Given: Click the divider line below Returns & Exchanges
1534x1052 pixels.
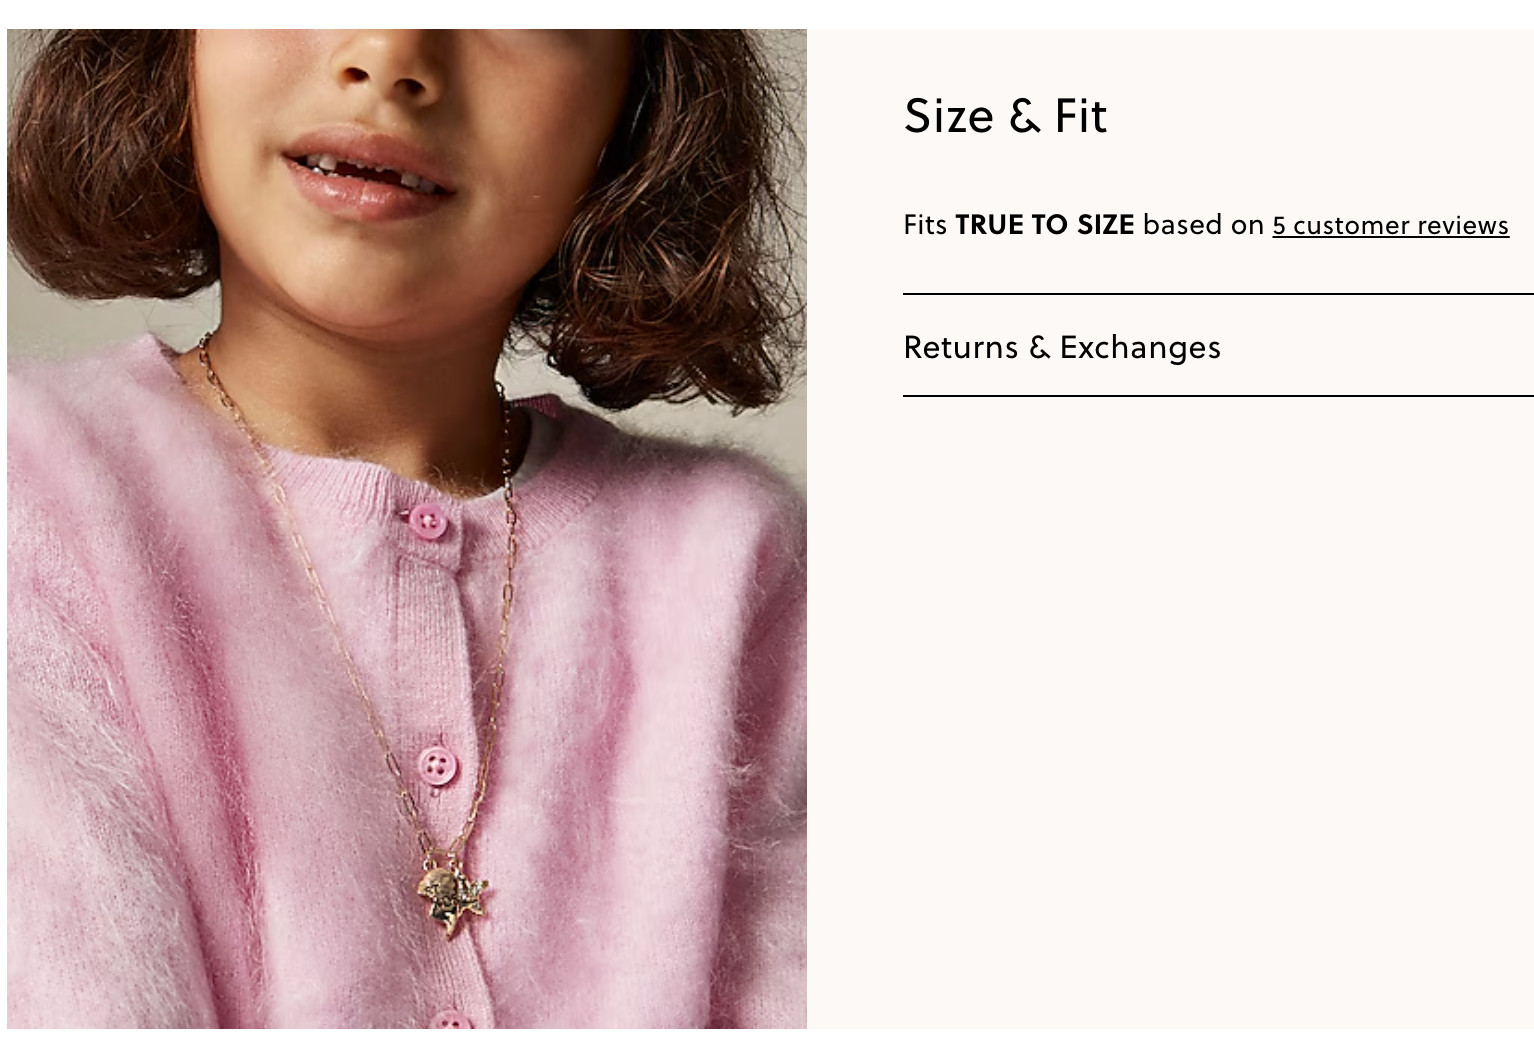Looking at the screenshot, I should (x=1218, y=396).
